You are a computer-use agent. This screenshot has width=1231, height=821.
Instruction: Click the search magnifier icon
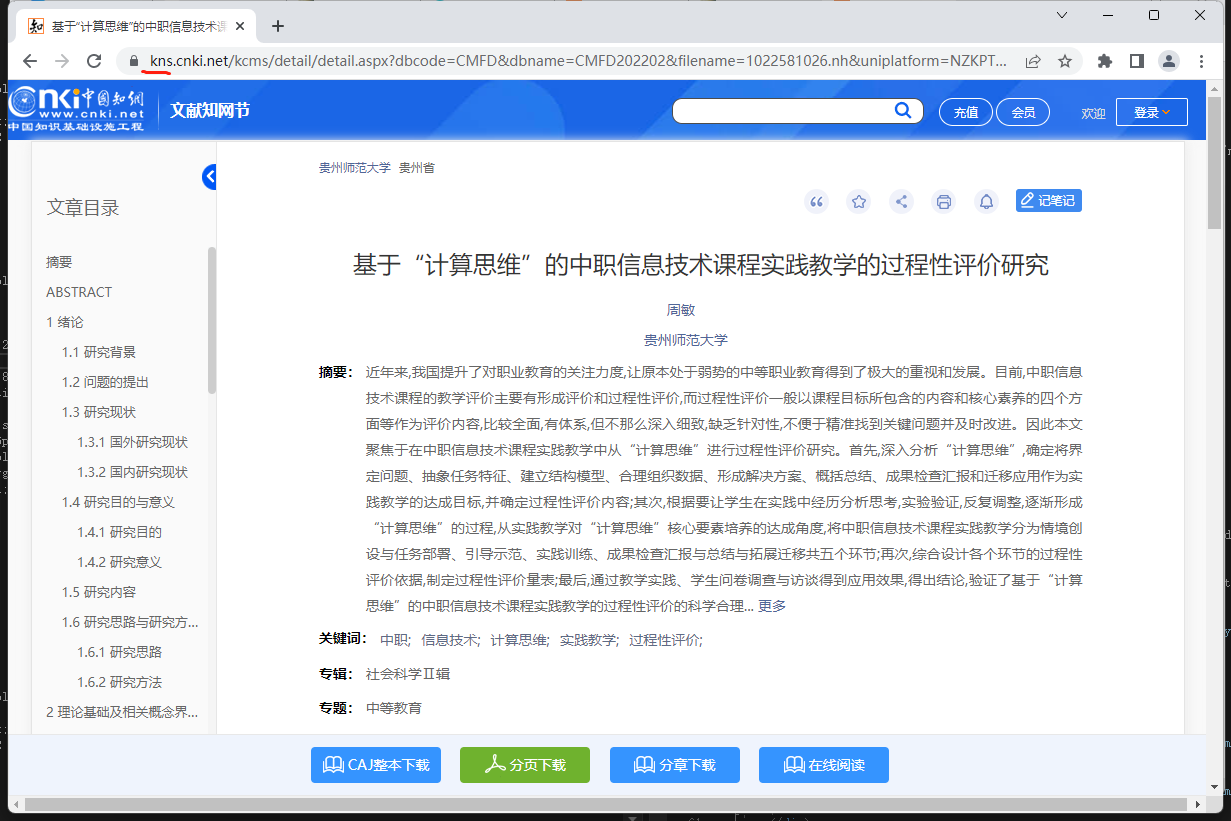pos(902,111)
